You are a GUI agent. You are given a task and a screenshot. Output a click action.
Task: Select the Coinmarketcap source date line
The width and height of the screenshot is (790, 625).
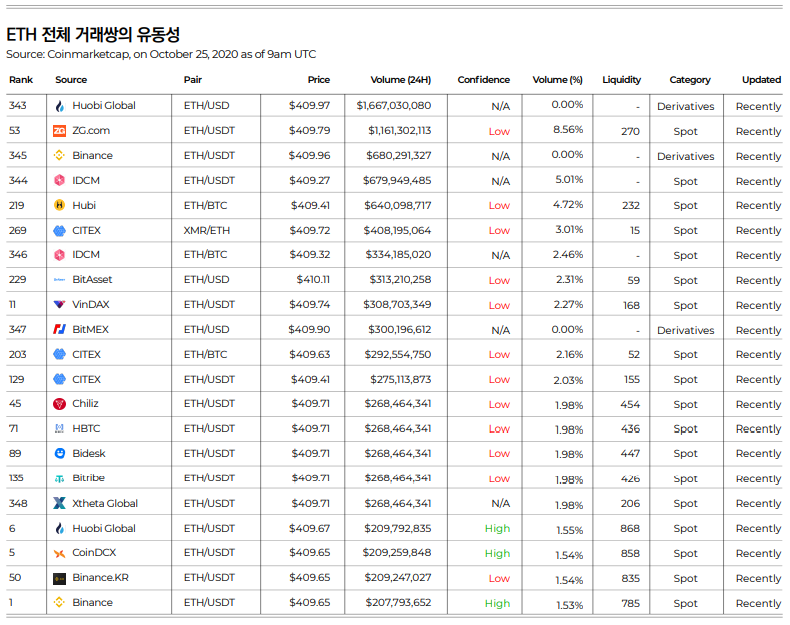coord(161,54)
